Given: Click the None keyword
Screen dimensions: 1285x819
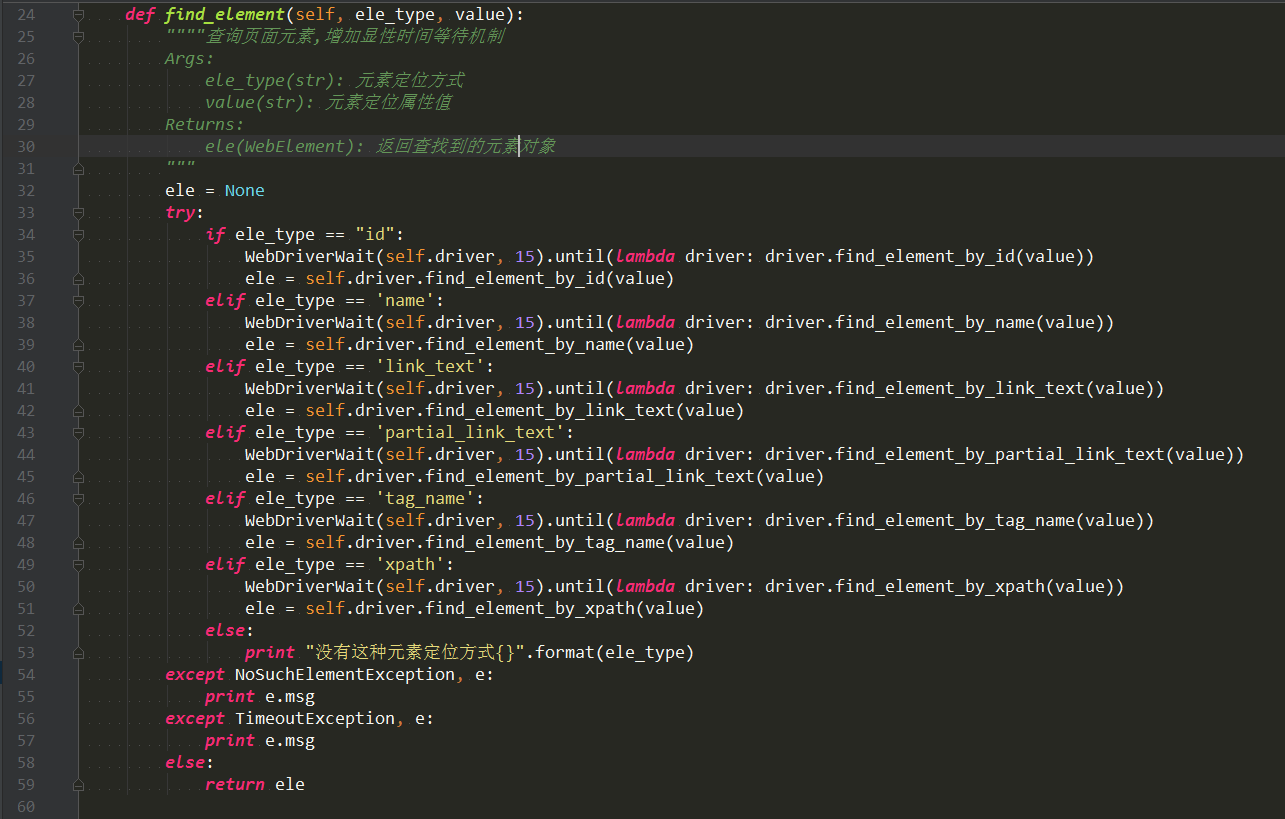Looking at the screenshot, I should tap(245, 191).
